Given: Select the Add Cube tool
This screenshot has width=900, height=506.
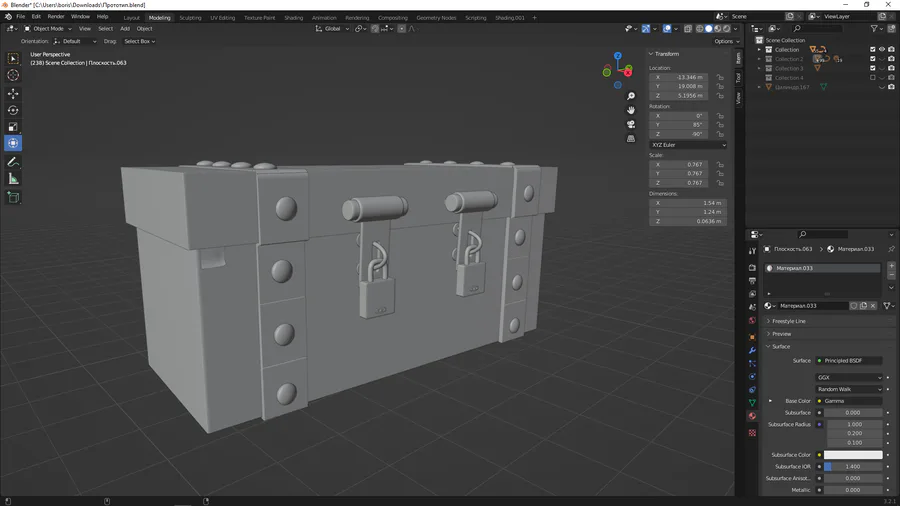Looking at the screenshot, I should [x=13, y=198].
